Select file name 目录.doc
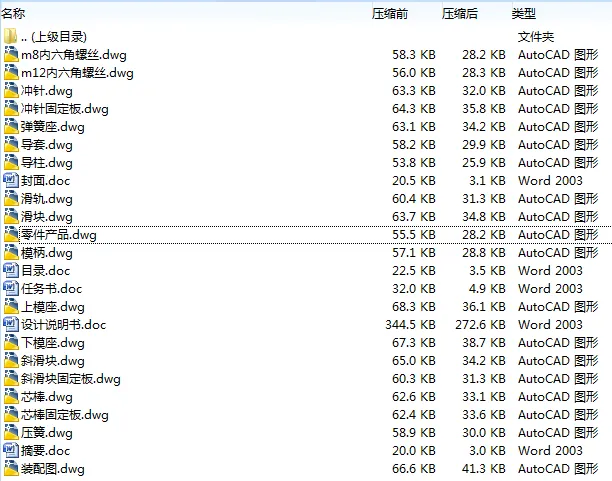Image resolution: width=612 pixels, height=481 pixels. tap(45, 271)
